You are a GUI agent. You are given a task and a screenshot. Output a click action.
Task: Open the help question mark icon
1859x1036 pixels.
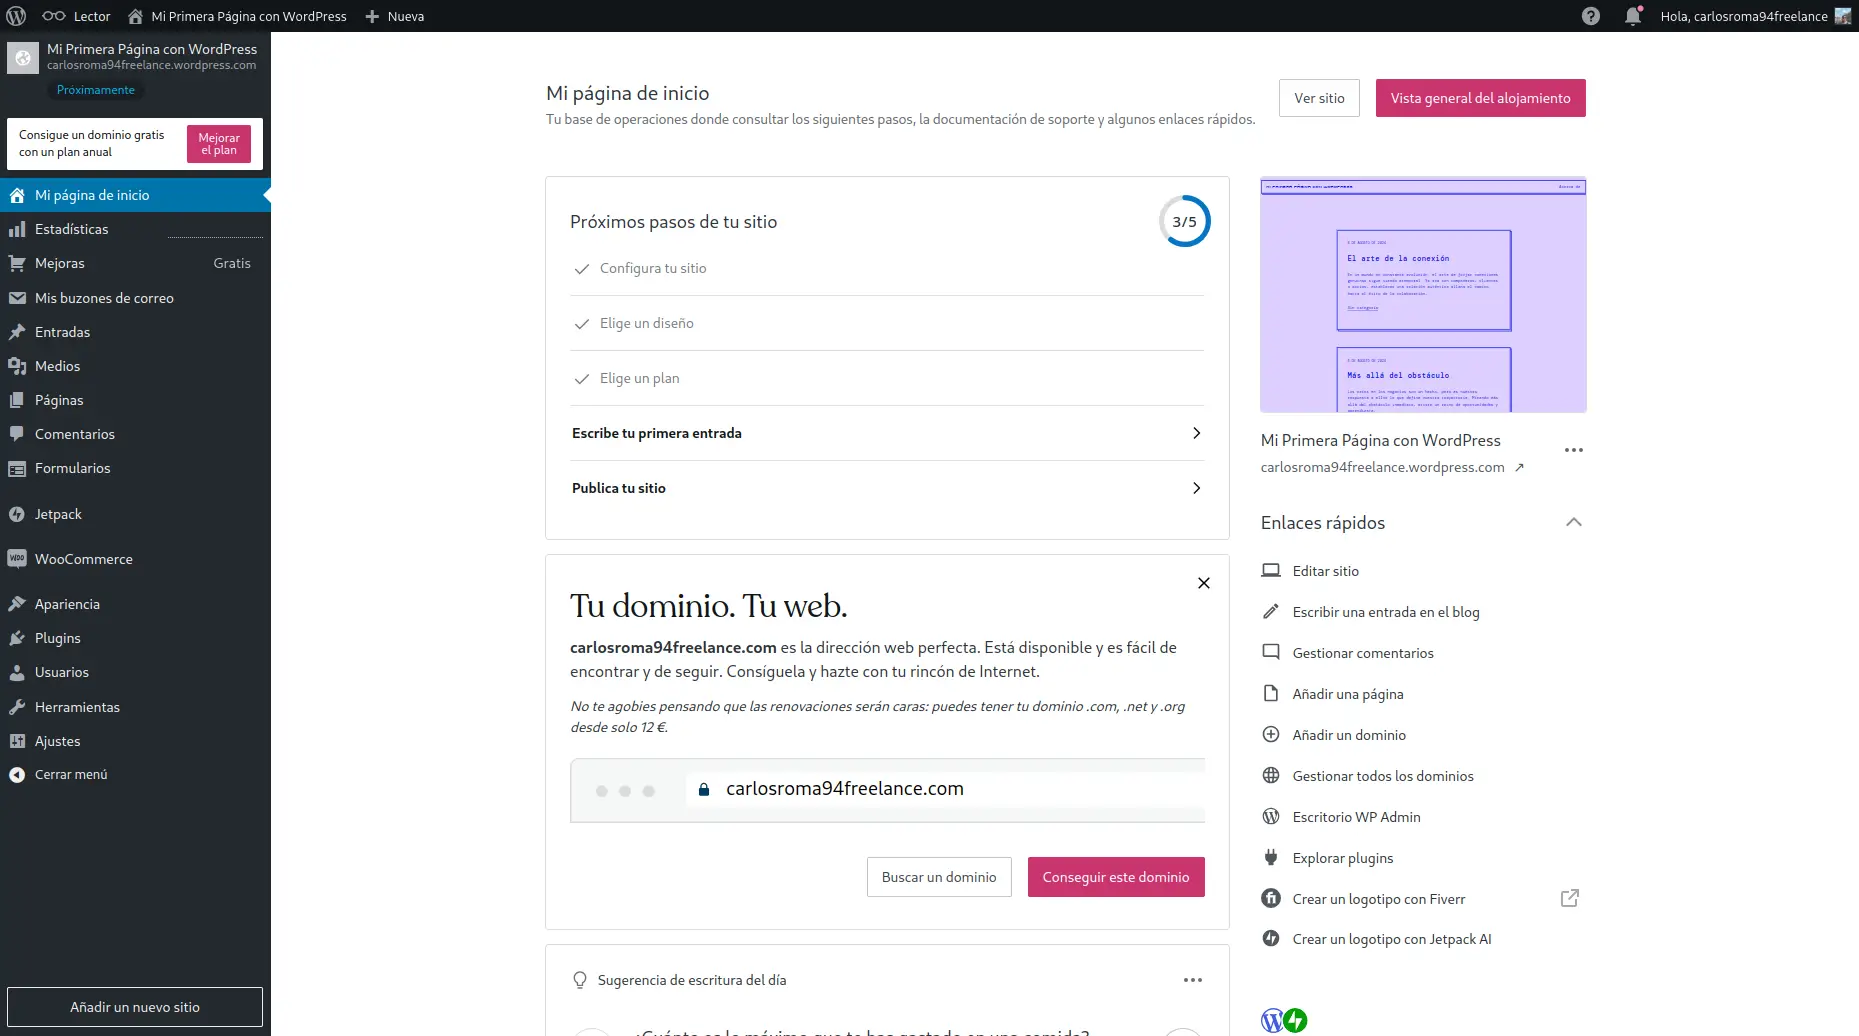point(1591,16)
